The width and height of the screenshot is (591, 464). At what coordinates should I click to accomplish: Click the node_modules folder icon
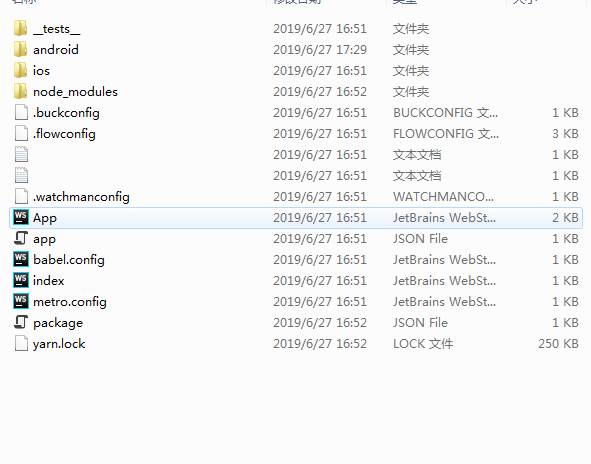tap(20, 92)
